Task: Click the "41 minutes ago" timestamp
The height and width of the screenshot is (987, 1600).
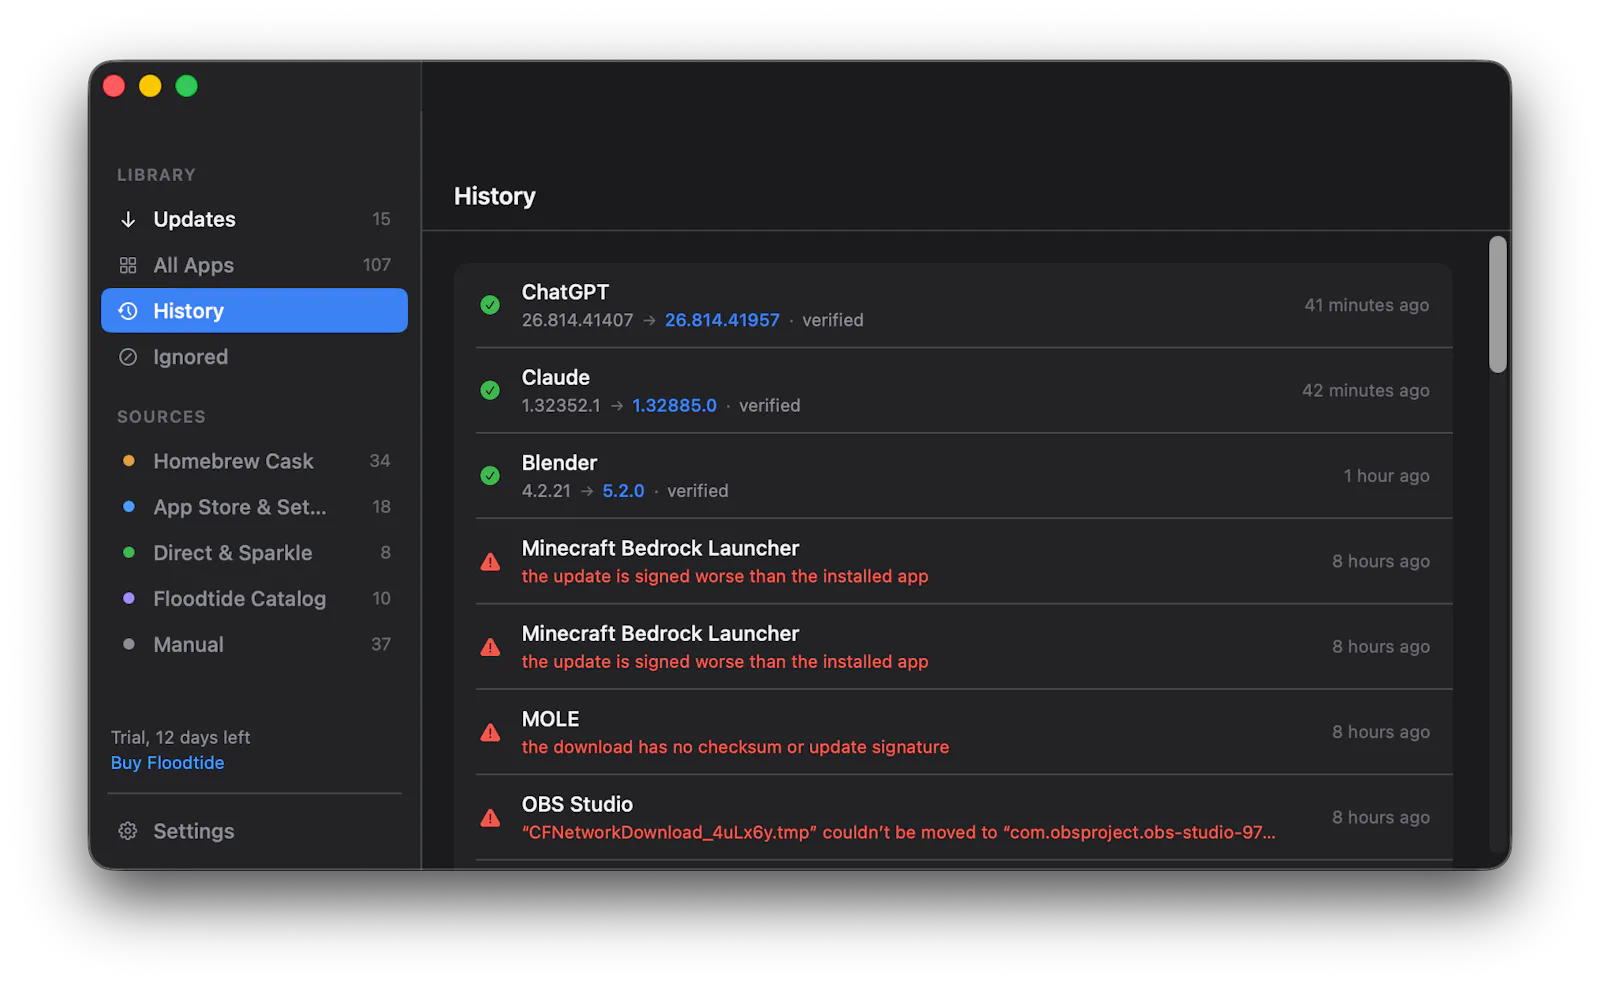Action: [x=1367, y=305]
